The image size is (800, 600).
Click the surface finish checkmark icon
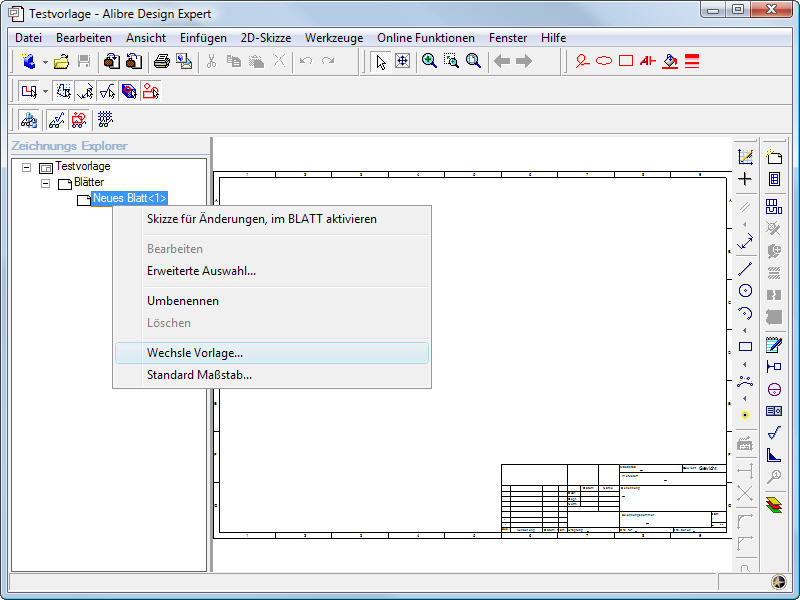point(774,433)
